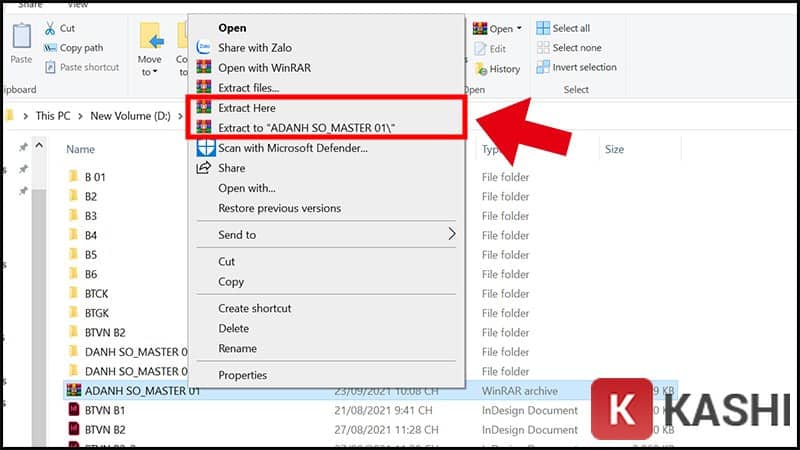Select the B3 folder
Image resolution: width=800 pixels, height=450 pixels.
click(x=91, y=216)
